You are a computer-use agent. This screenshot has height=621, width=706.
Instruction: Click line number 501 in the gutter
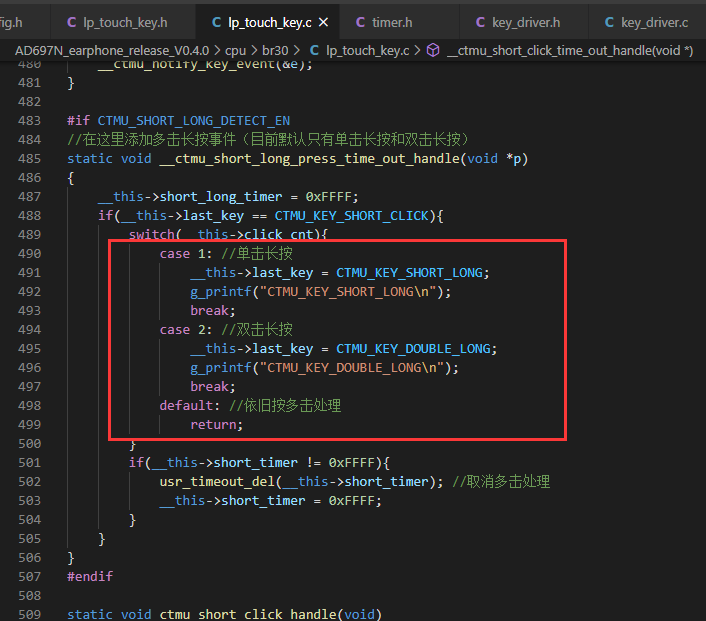(30, 462)
